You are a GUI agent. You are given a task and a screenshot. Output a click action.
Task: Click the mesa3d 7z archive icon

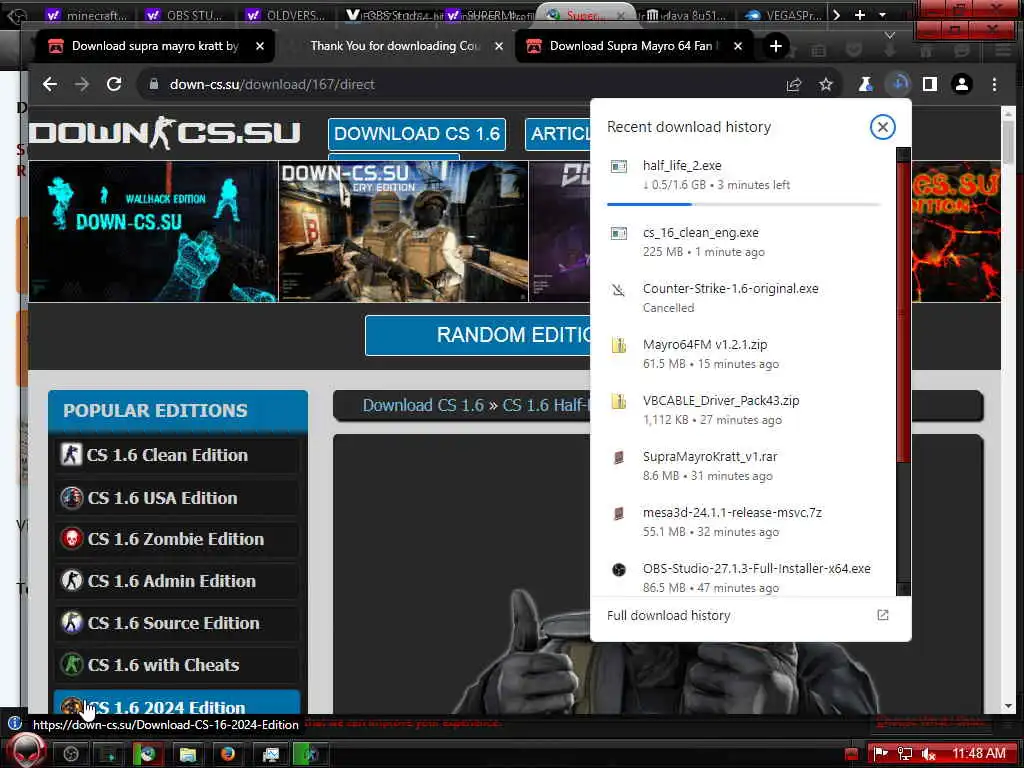pyautogui.click(x=618, y=513)
